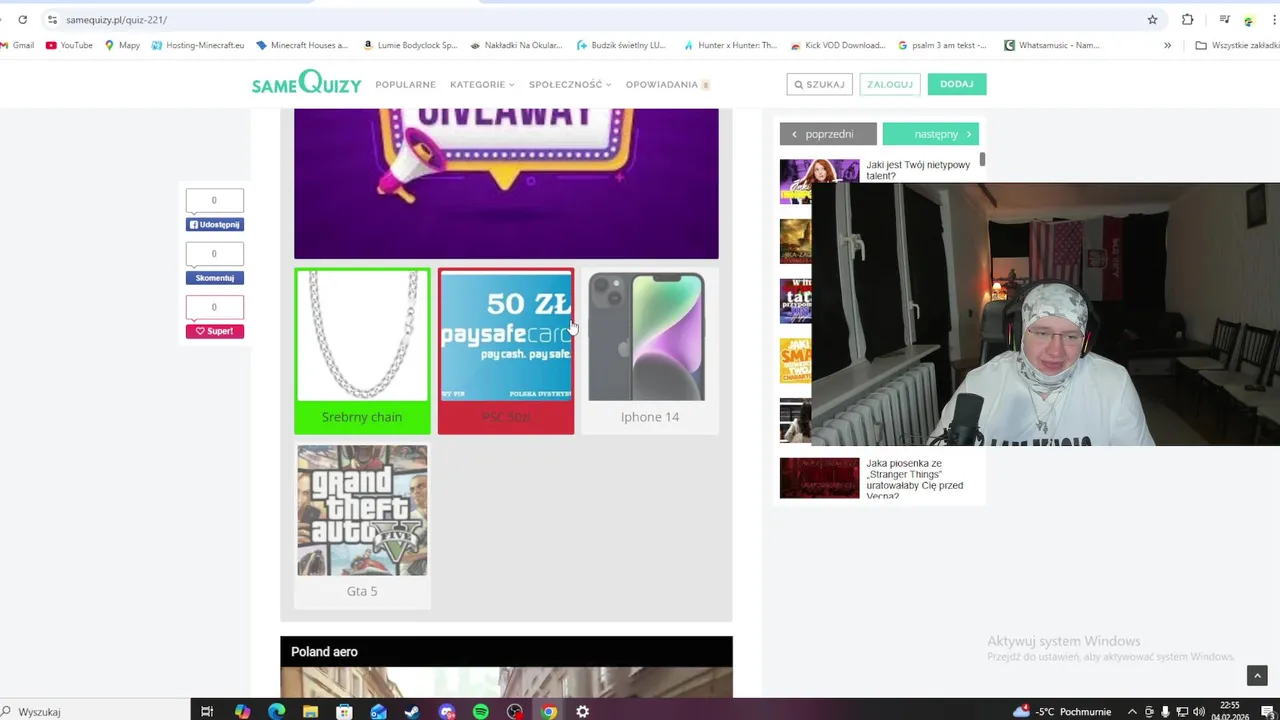The height and width of the screenshot is (720, 1280).
Task: Open Task View in the taskbar
Action: 207,711
